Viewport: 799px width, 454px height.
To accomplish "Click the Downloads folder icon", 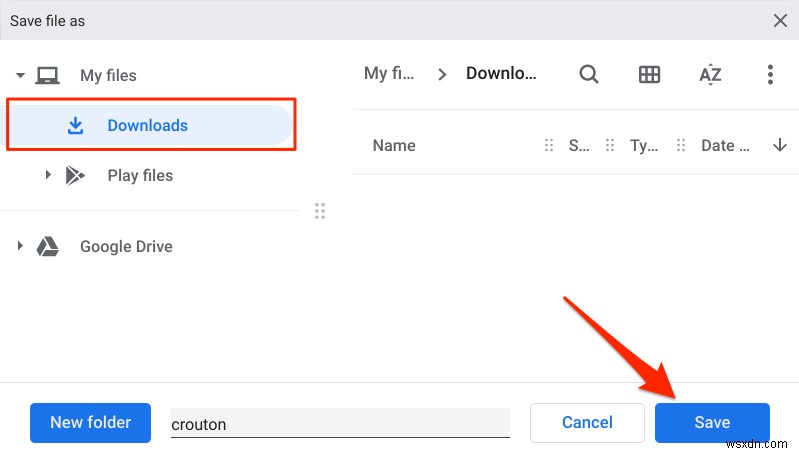I will click(75, 126).
